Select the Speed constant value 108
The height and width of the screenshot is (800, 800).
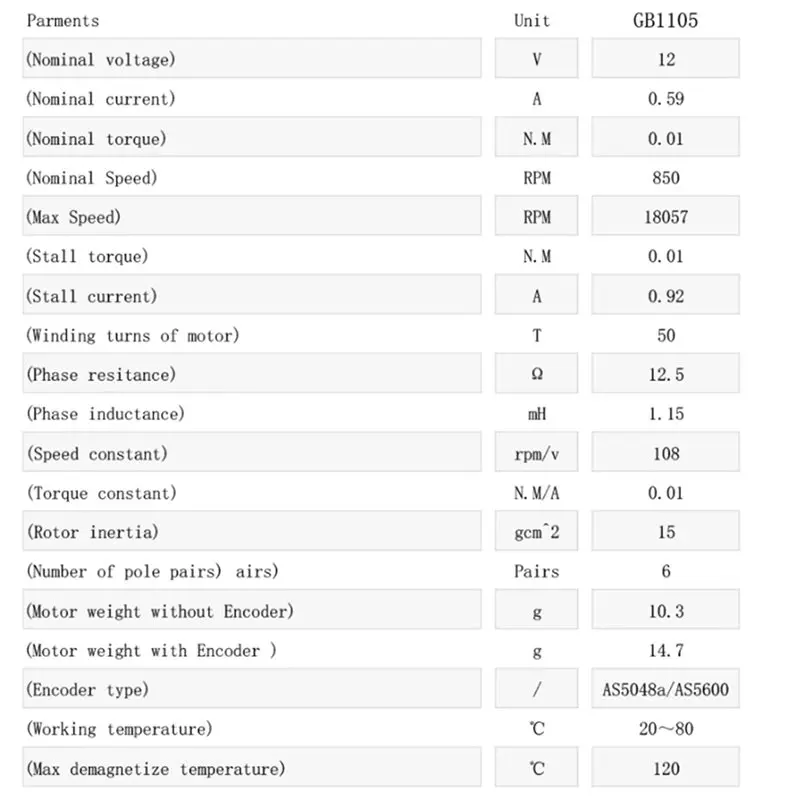click(666, 454)
